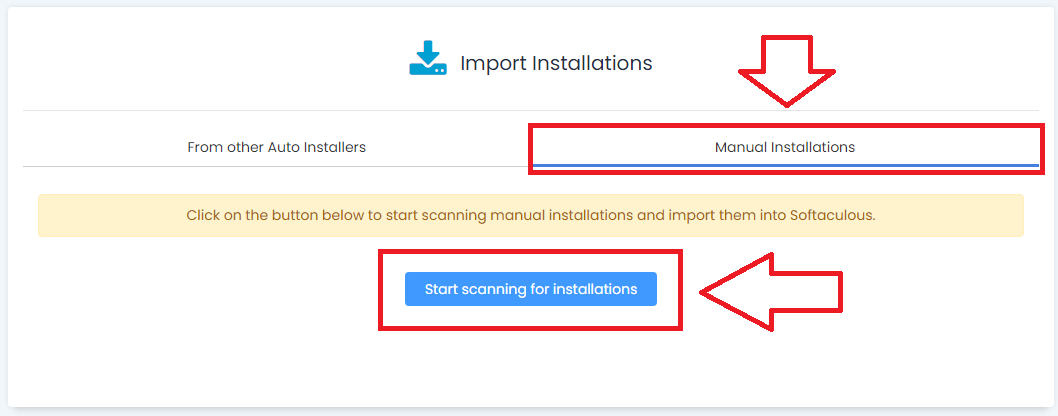The height and width of the screenshot is (416, 1058).
Task: Click the blue underline beneath Manual Installations
Action: (786, 165)
